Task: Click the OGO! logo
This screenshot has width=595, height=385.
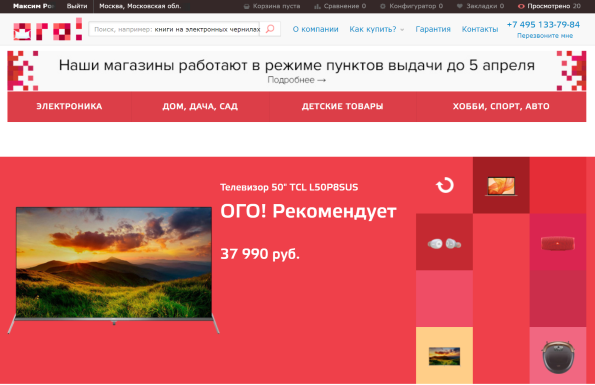Action: (x=48, y=29)
